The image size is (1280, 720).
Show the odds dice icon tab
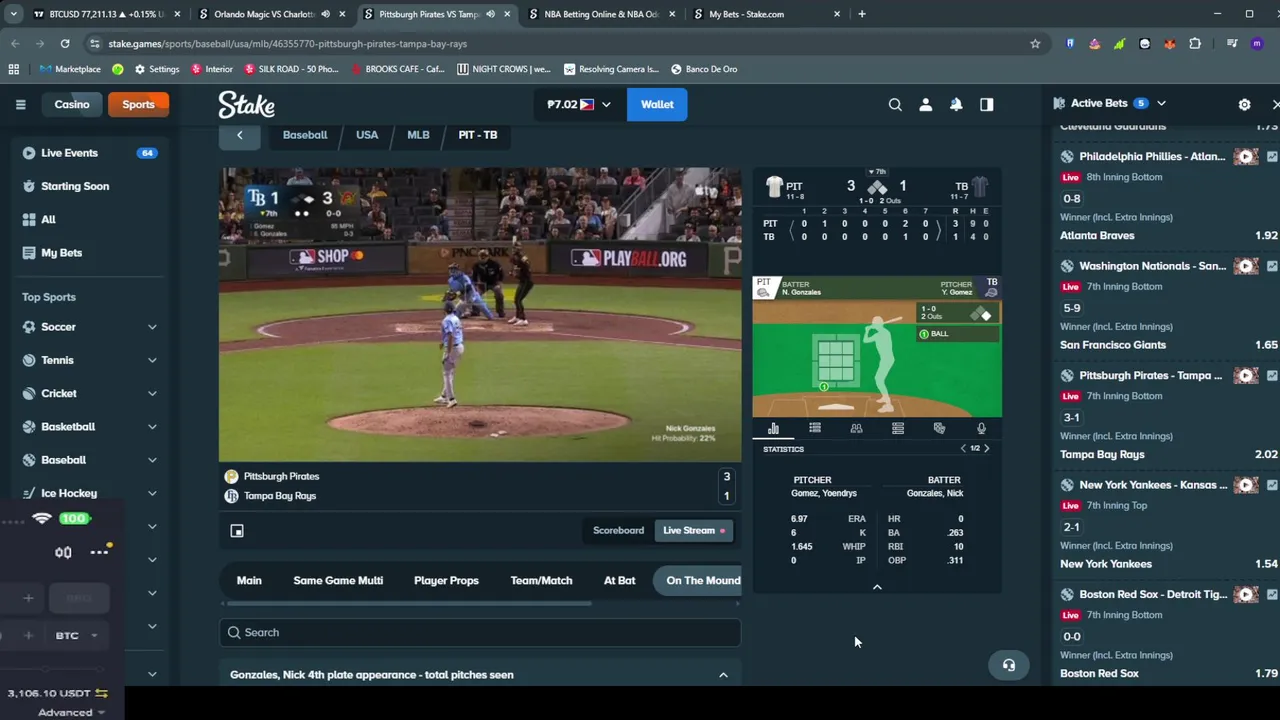coord(939,428)
